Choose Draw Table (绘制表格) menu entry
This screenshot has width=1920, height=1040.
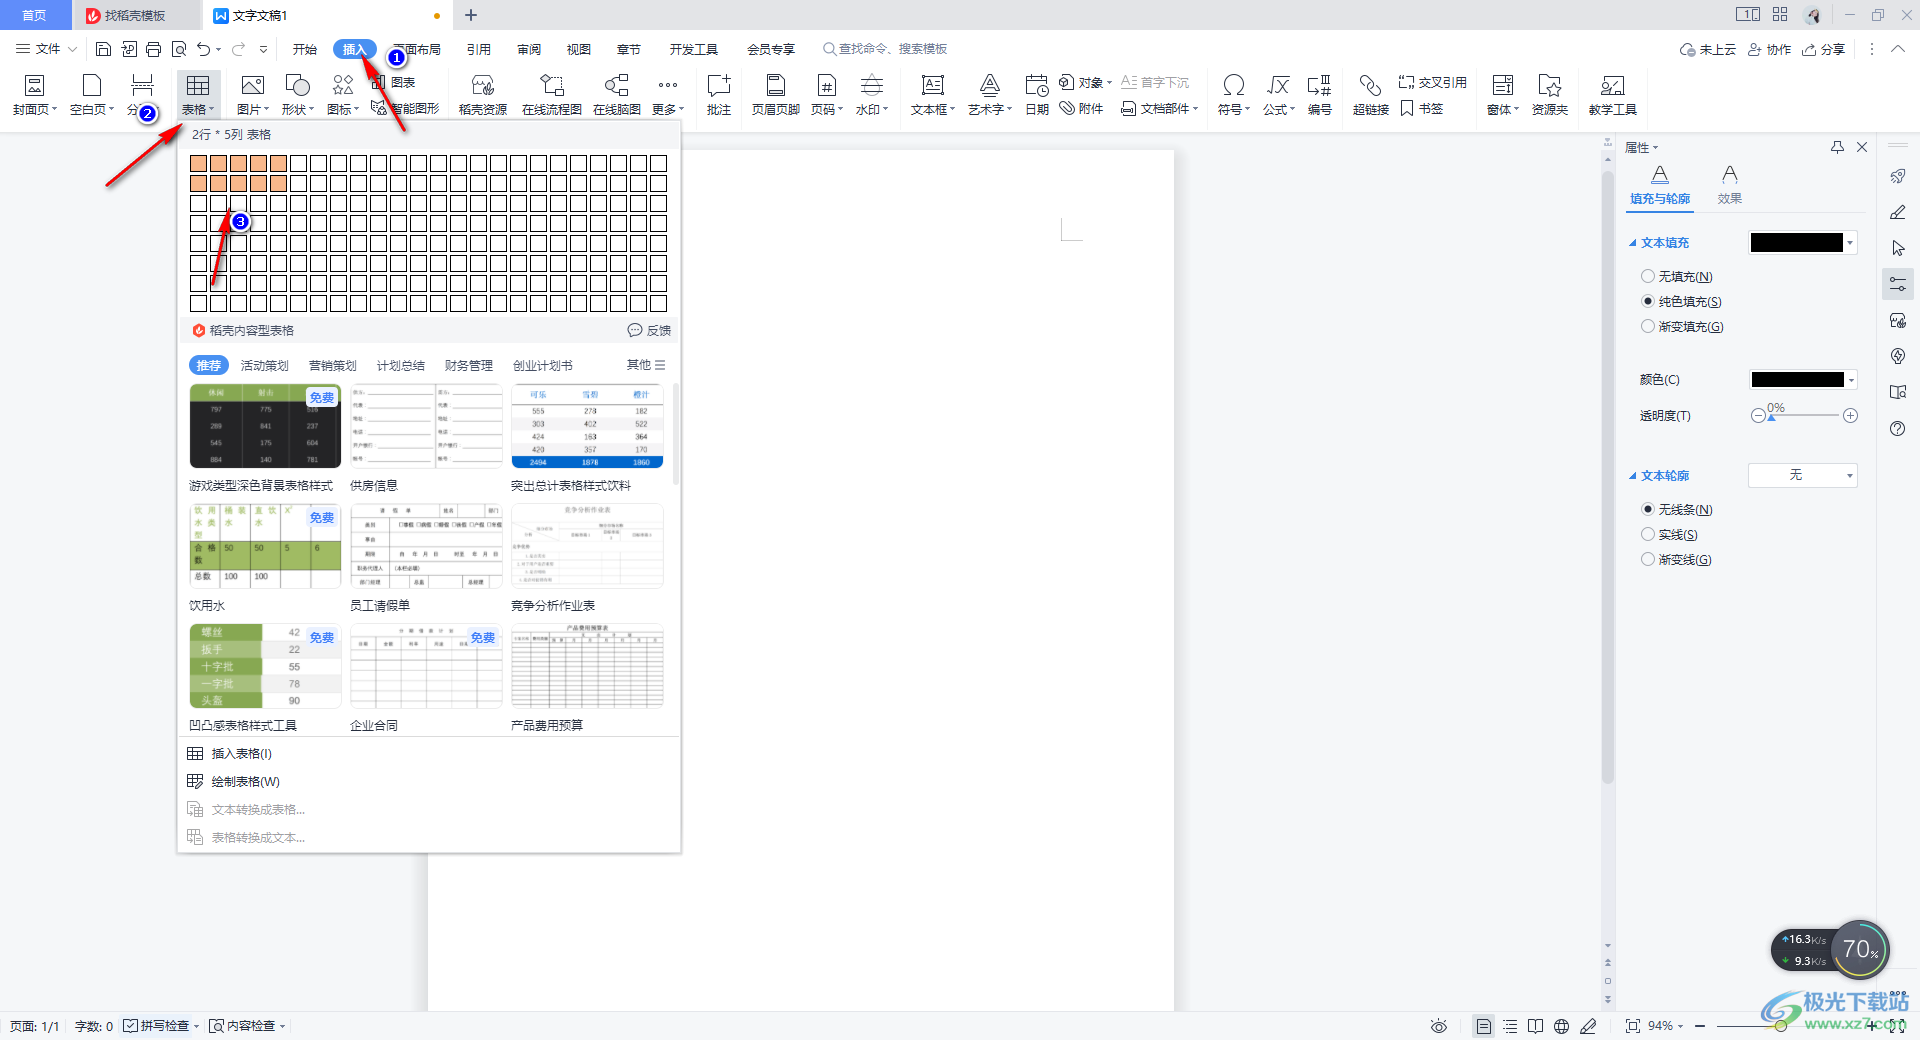pyautogui.click(x=246, y=782)
